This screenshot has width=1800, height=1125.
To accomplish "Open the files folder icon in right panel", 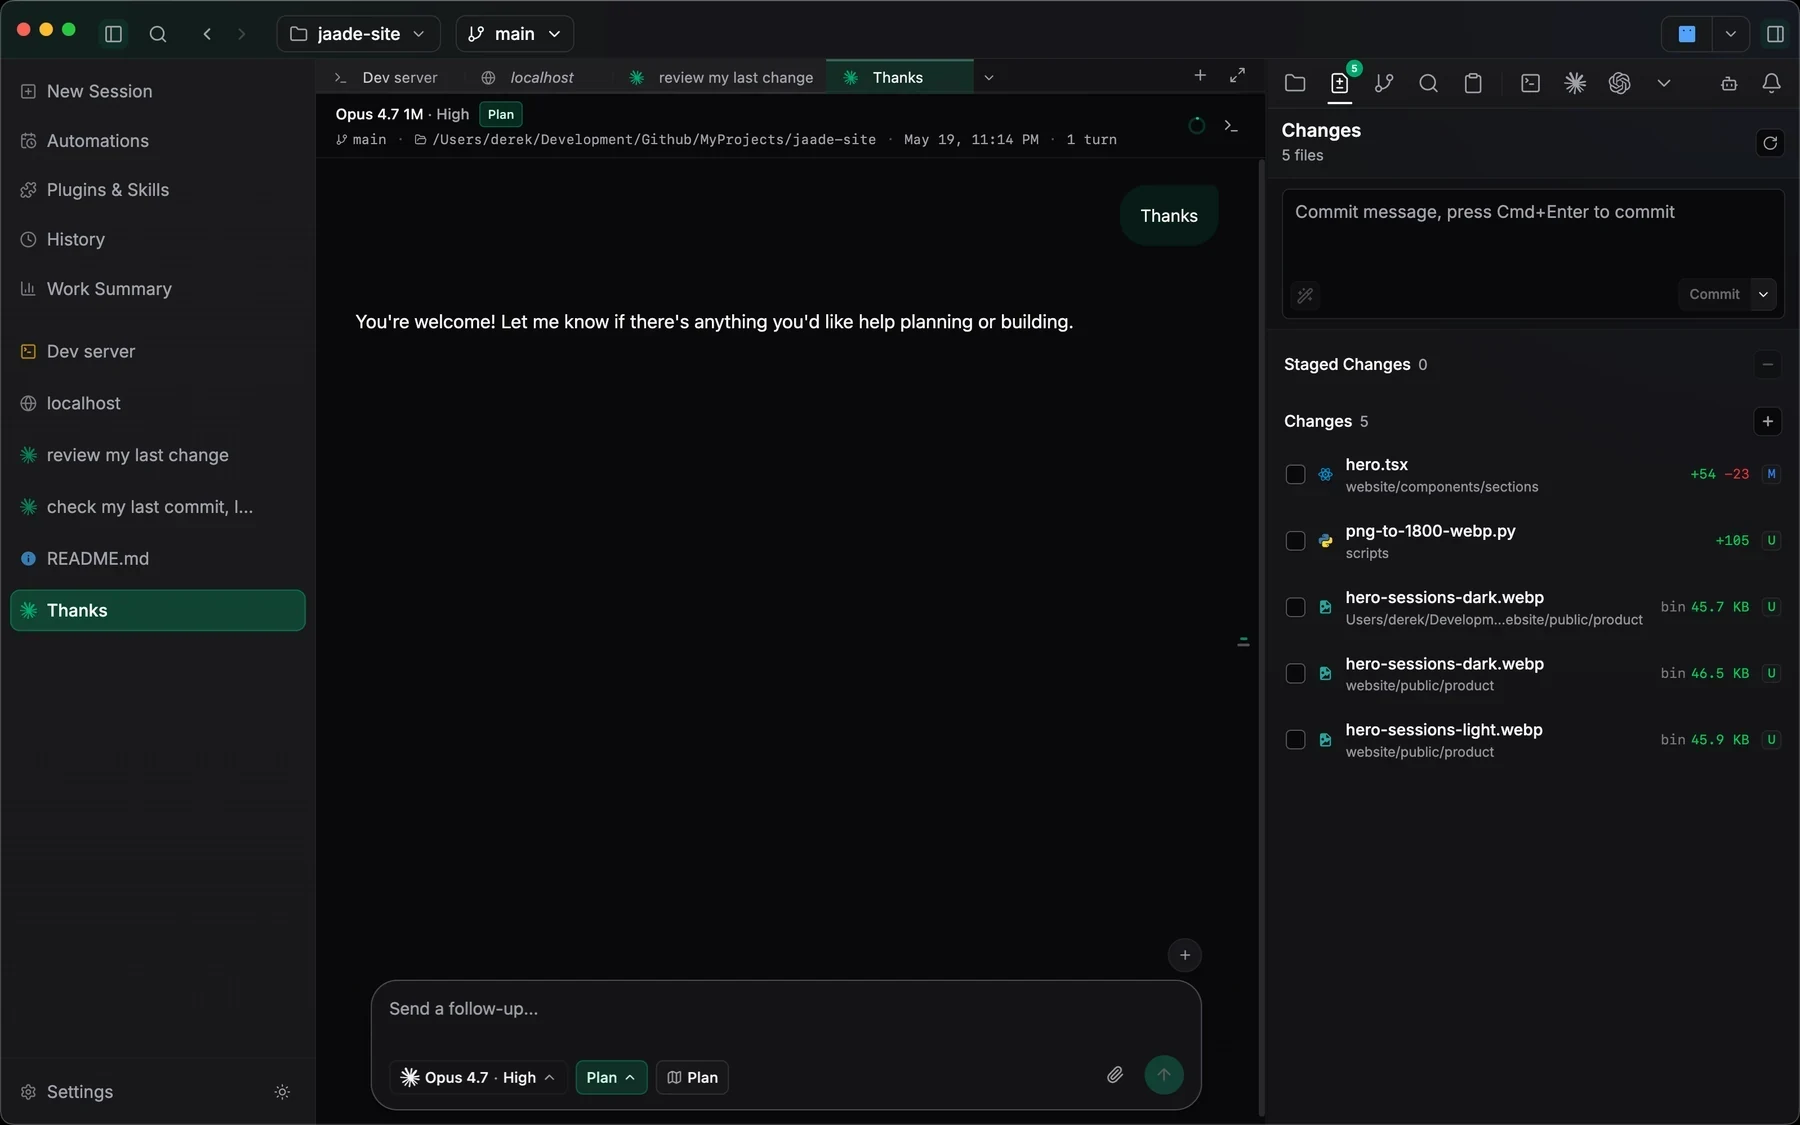I will coord(1295,83).
